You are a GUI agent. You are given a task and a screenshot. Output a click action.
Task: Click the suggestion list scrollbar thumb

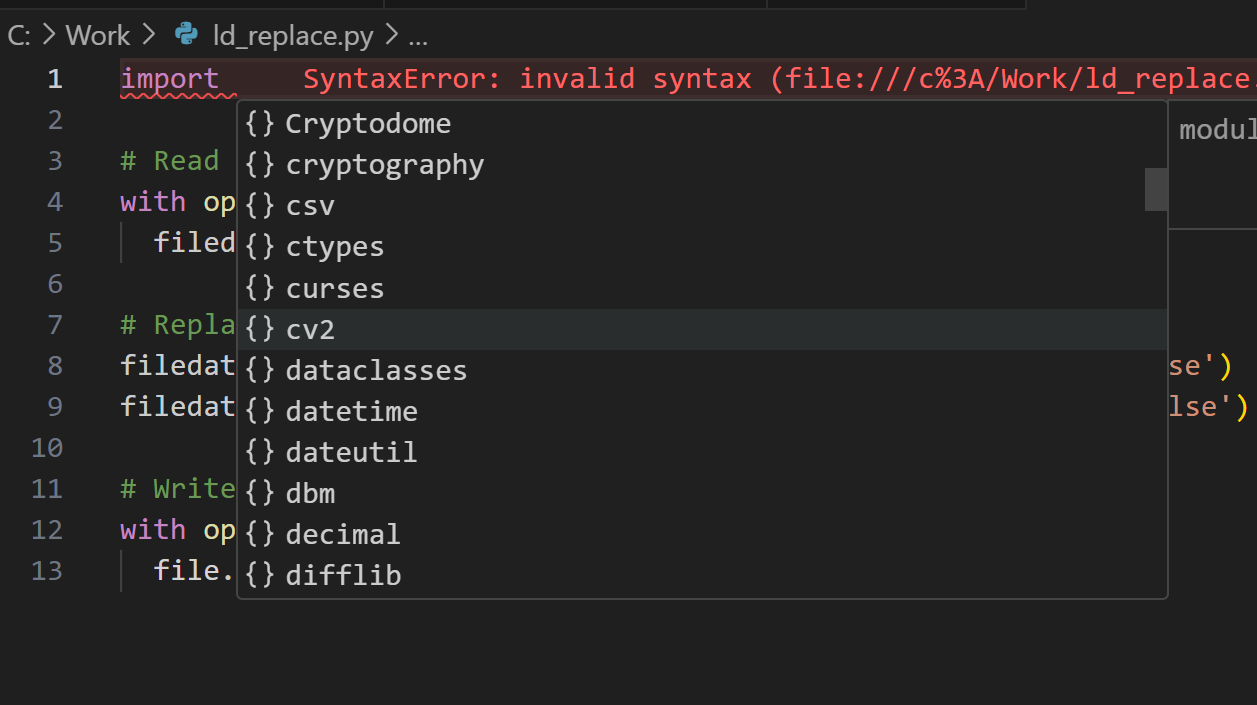(1156, 189)
